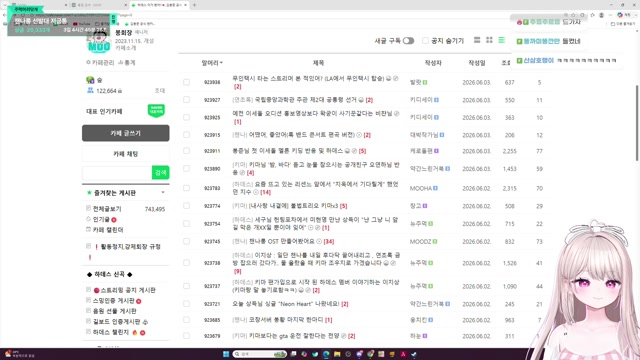The height and width of the screenshot is (360, 640).
Task: Click the 작성일 column header
Action: pos(477,63)
